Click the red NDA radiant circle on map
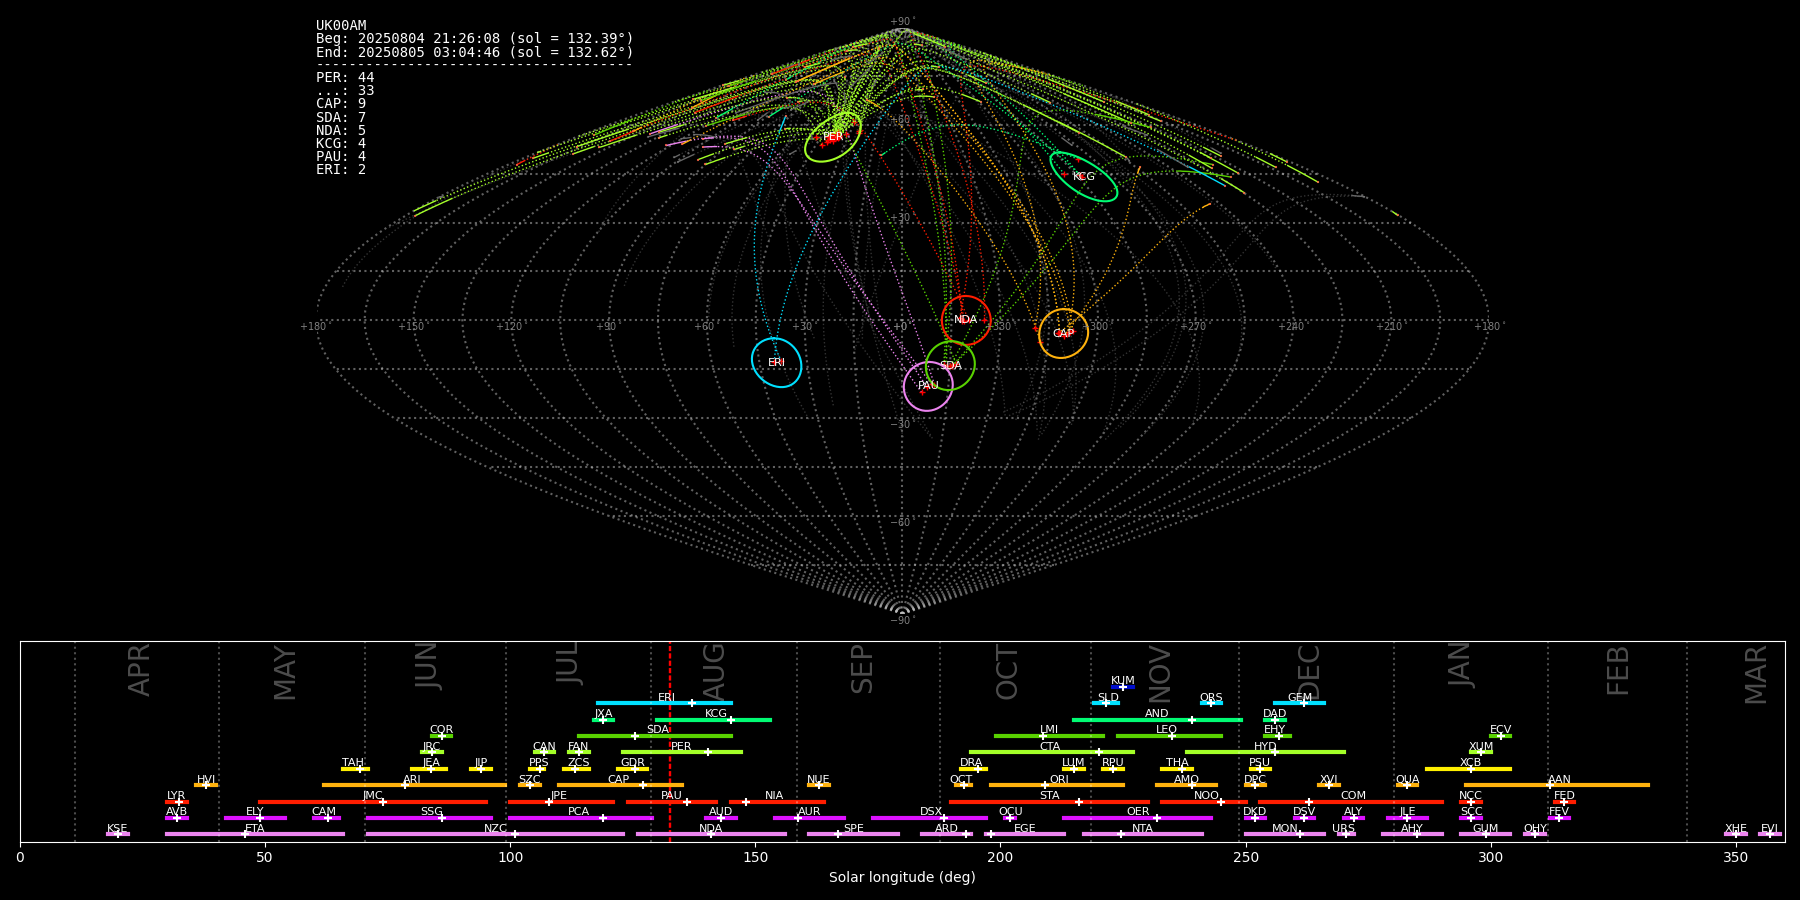 tap(965, 320)
